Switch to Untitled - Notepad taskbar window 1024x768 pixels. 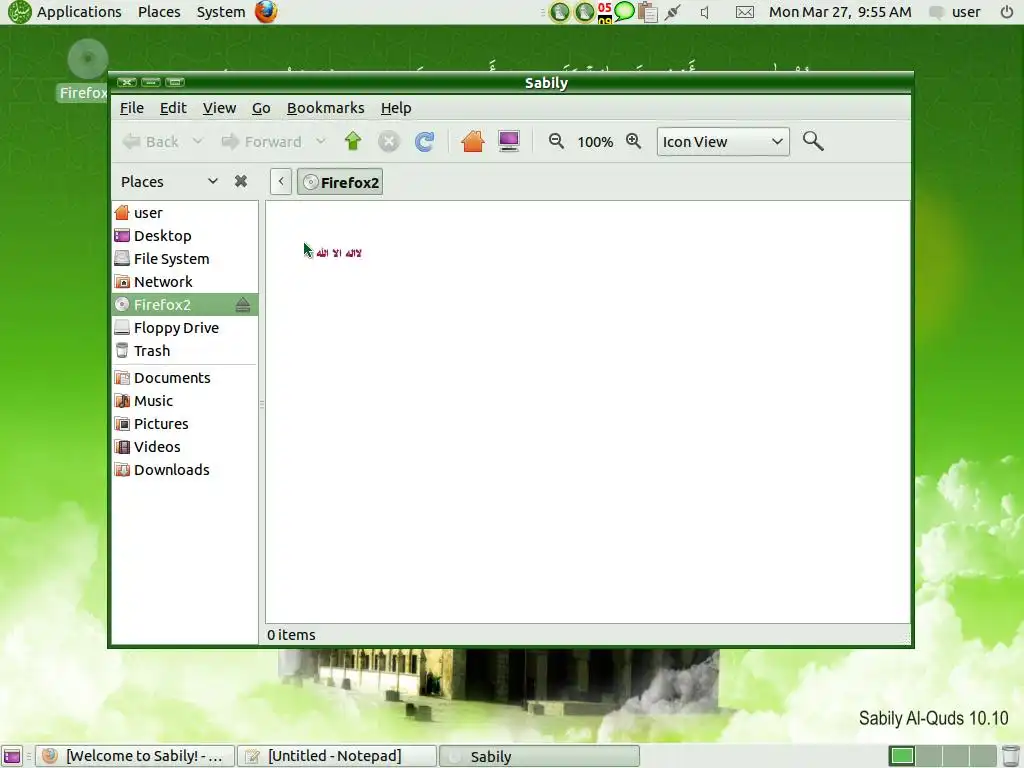[x=336, y=756]
